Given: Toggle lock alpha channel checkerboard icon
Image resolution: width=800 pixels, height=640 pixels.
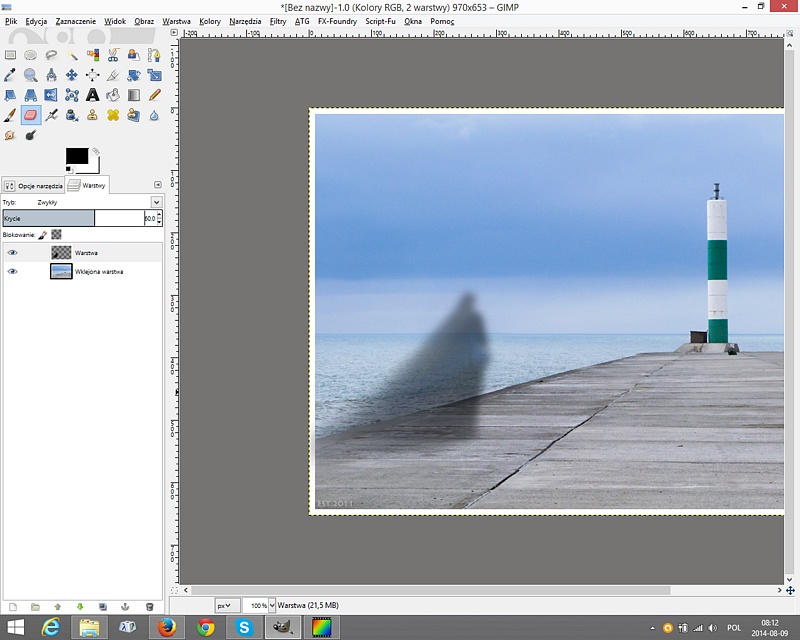Looking at the screenshot, I should (x=57, y=234).
